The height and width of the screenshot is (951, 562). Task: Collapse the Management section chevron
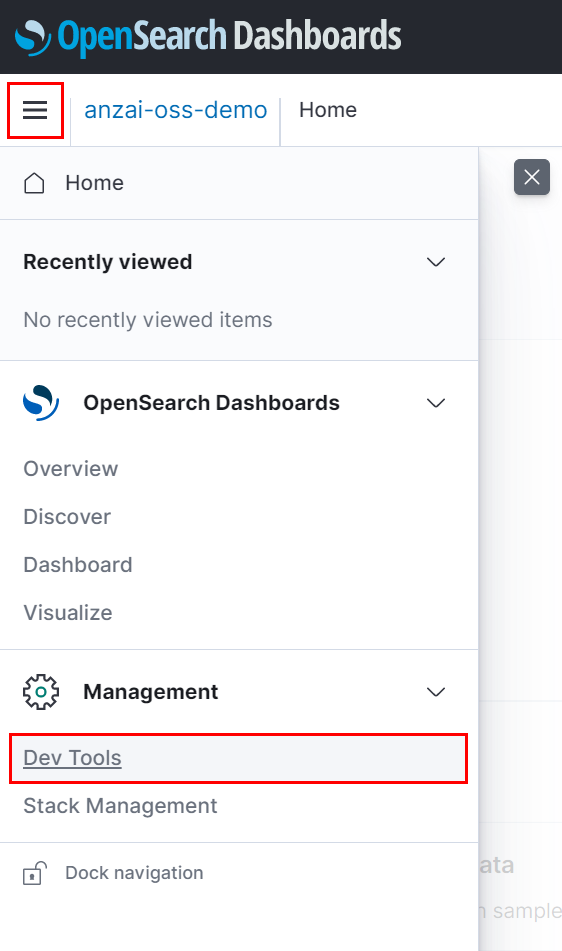coord(436,691)
